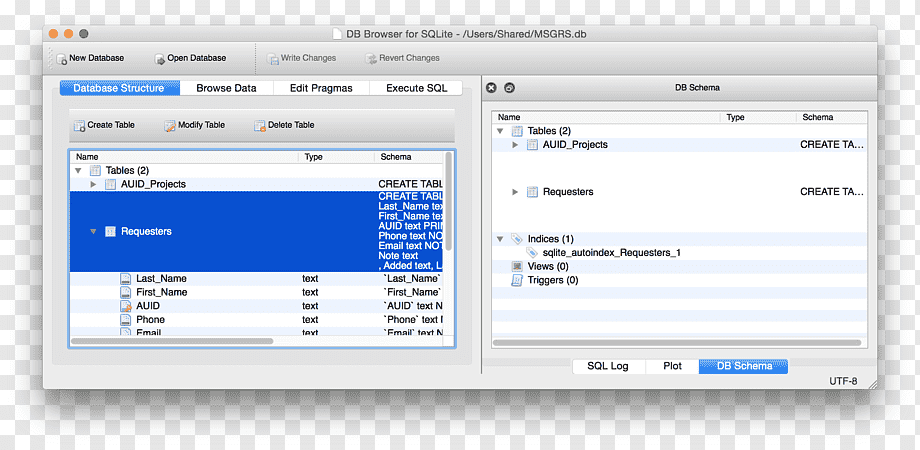Collapse Tables (2) in Database Structure tree
Image resolution: width=920 pixels, height=450 pixels.
(x=78, y=171)
